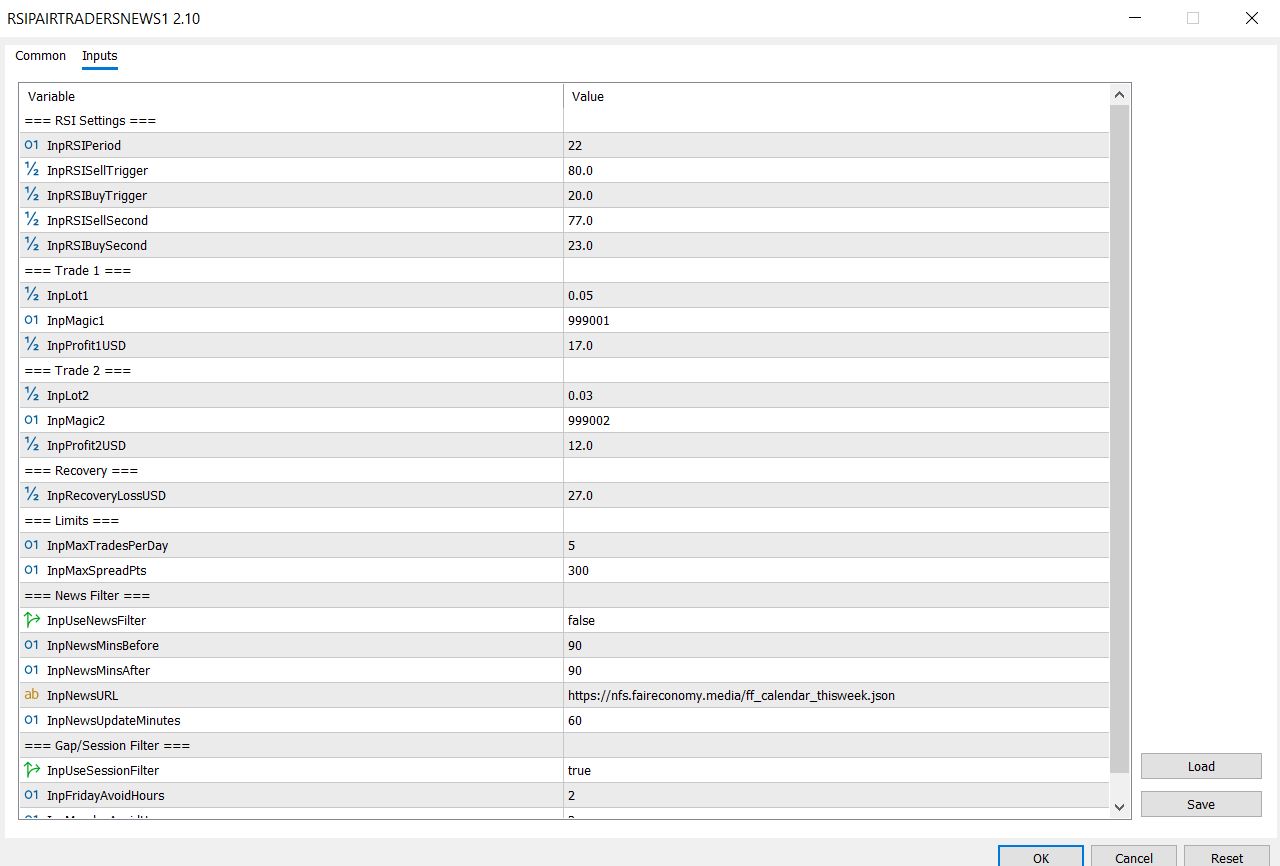This screenshot has height=866, width=1280.
Task: Click the double-type icon beside InpLot1
Action: click(x=31, y=295)
